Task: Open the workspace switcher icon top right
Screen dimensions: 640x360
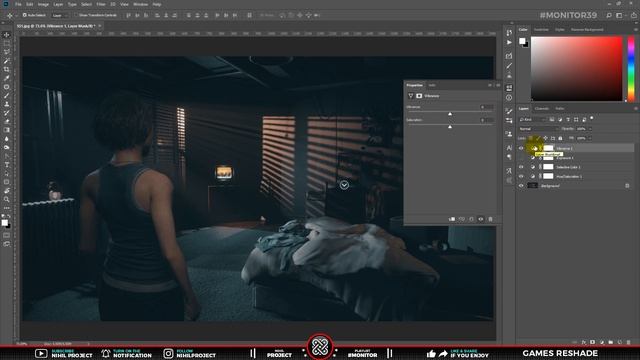Action: 620,16
